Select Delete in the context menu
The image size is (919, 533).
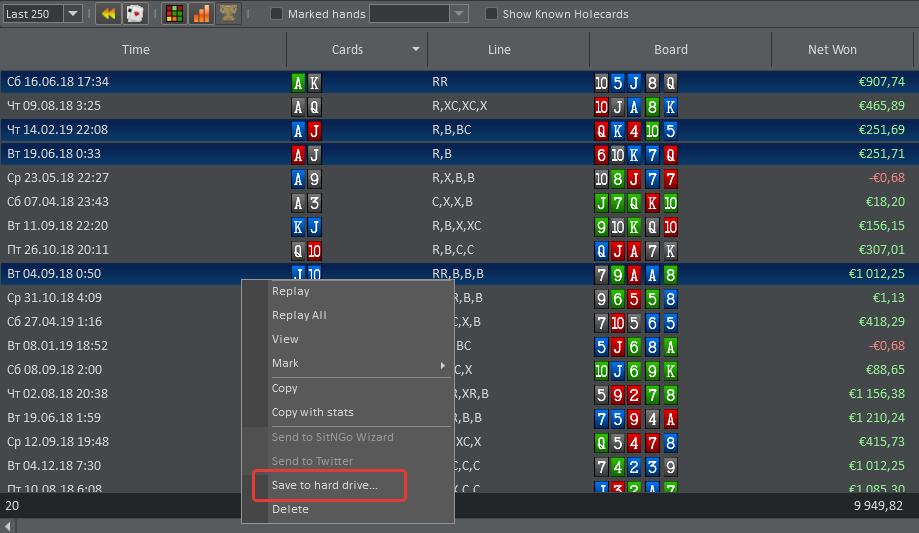tap(290, 509)
